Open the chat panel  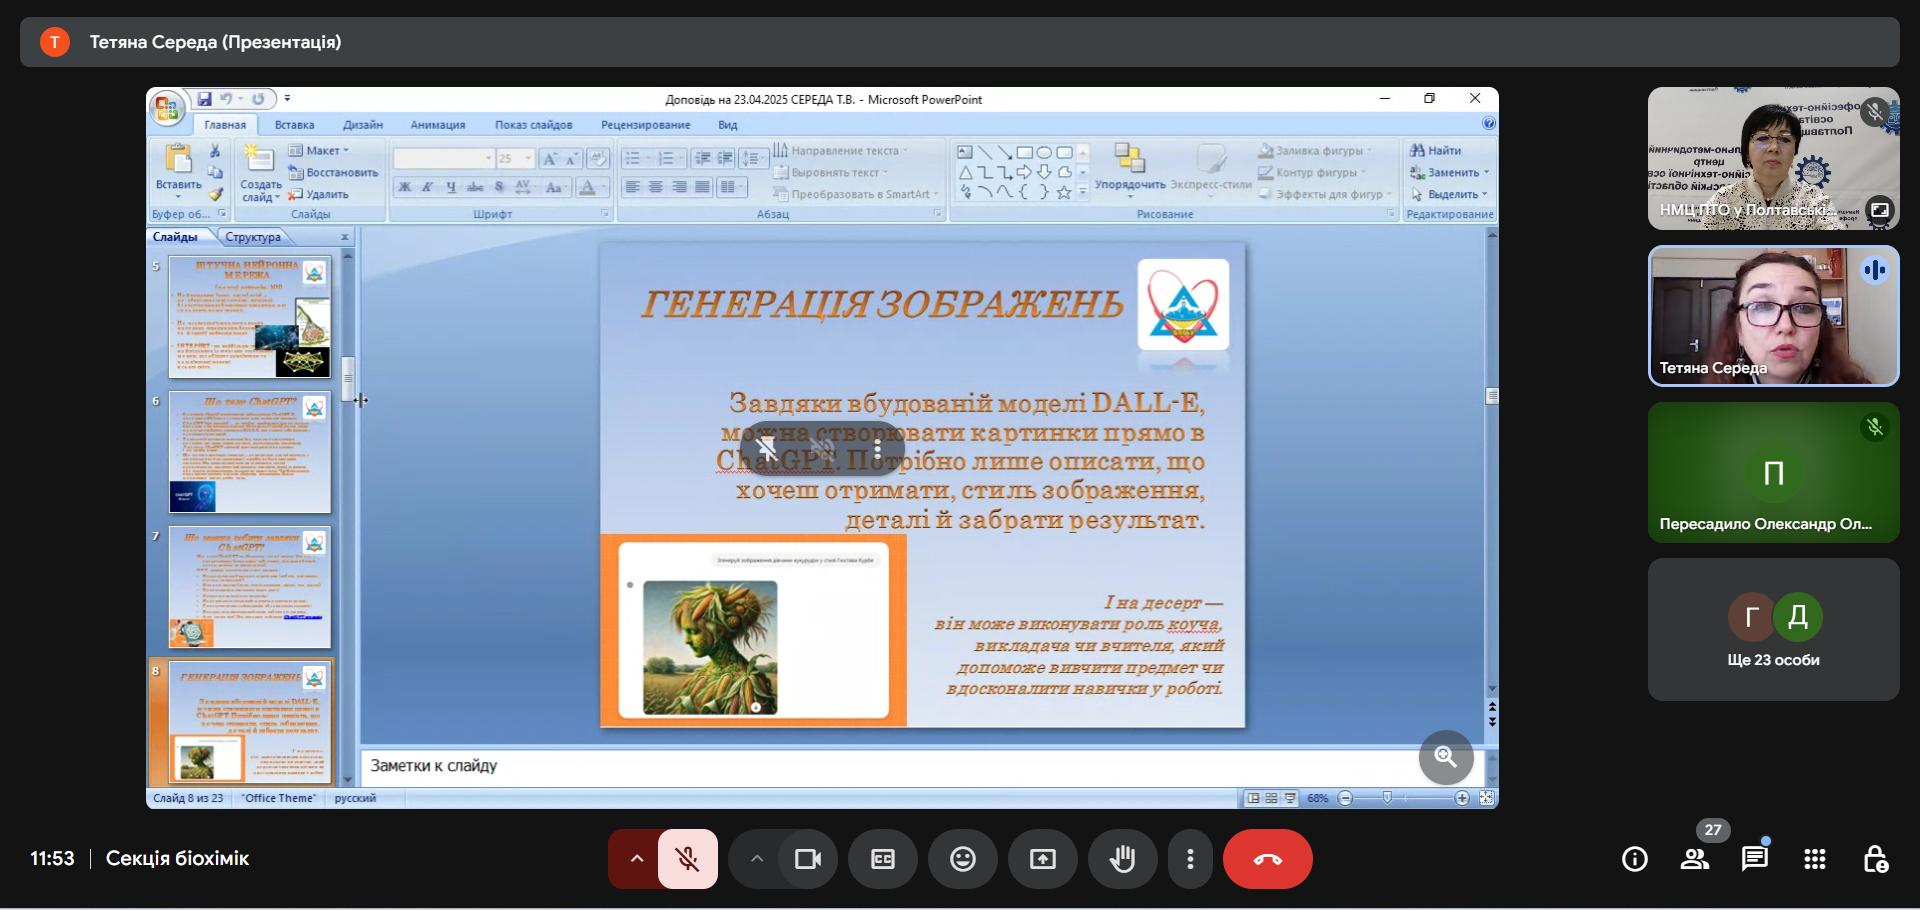tap(1754, 859)
